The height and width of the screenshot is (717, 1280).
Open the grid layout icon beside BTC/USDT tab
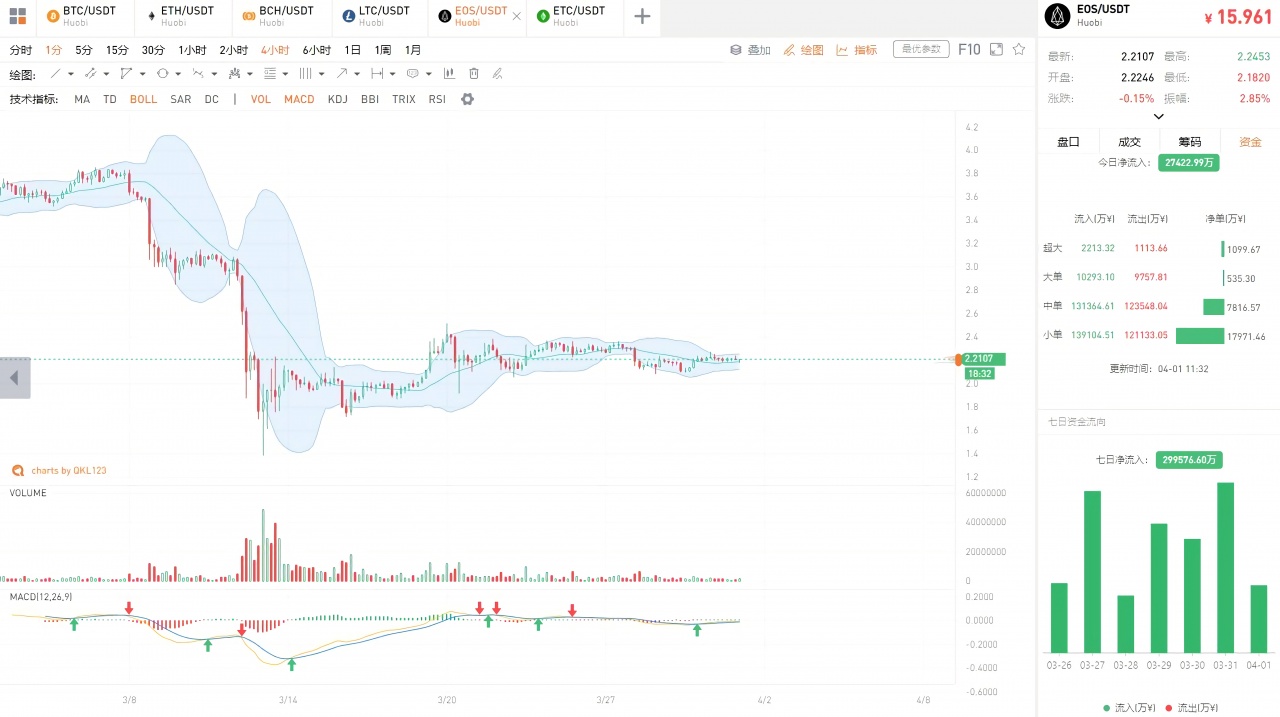17,16
